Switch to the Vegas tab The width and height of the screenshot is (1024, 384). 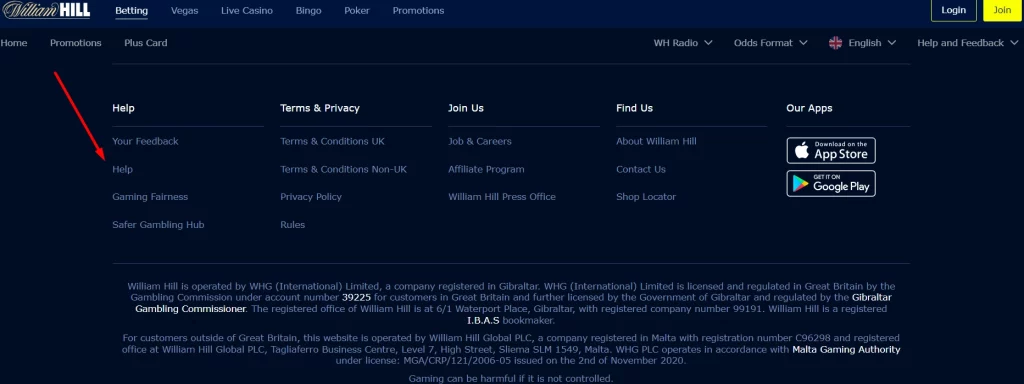point(184,10)
